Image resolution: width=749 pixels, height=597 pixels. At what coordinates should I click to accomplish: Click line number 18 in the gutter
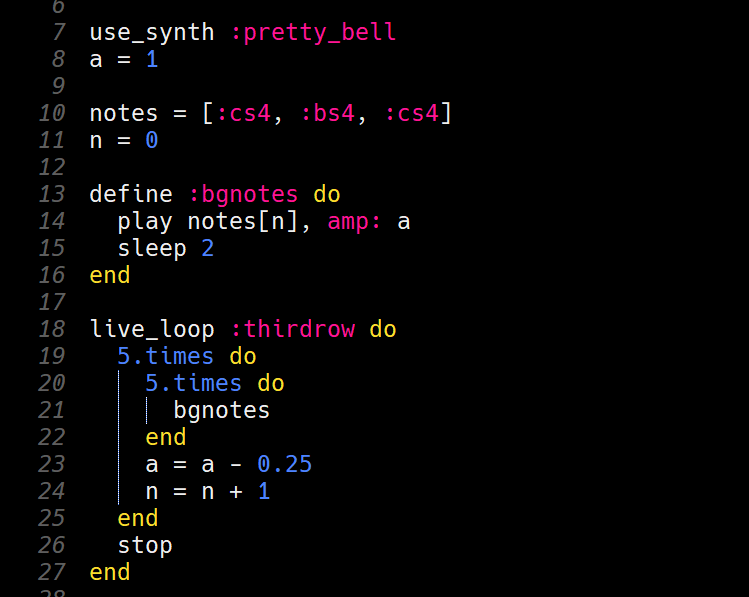click(52, 329)
